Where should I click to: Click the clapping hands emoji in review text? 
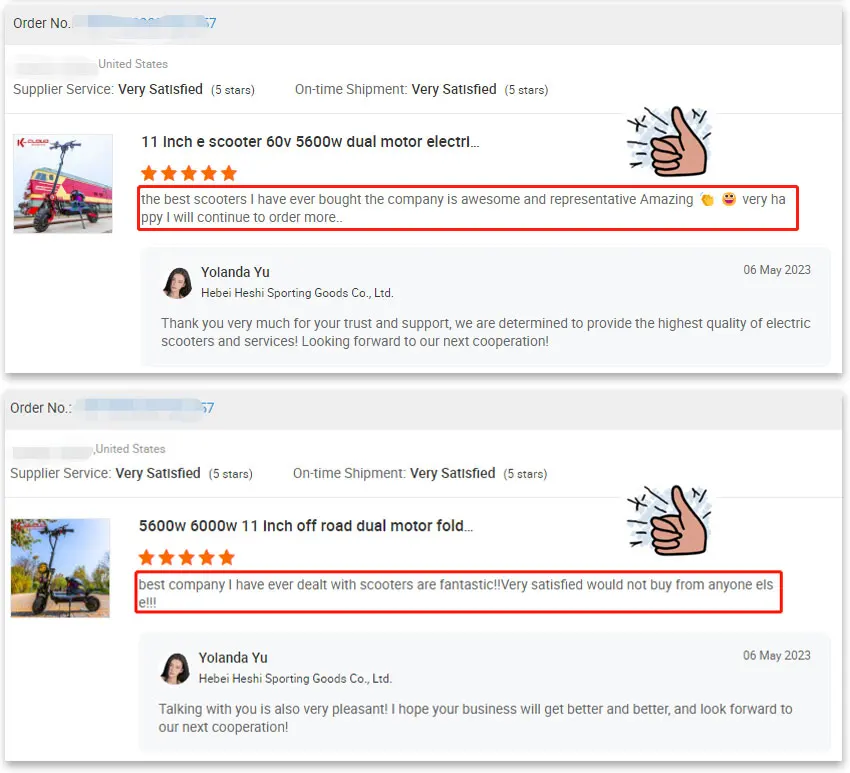coord(707,199)
